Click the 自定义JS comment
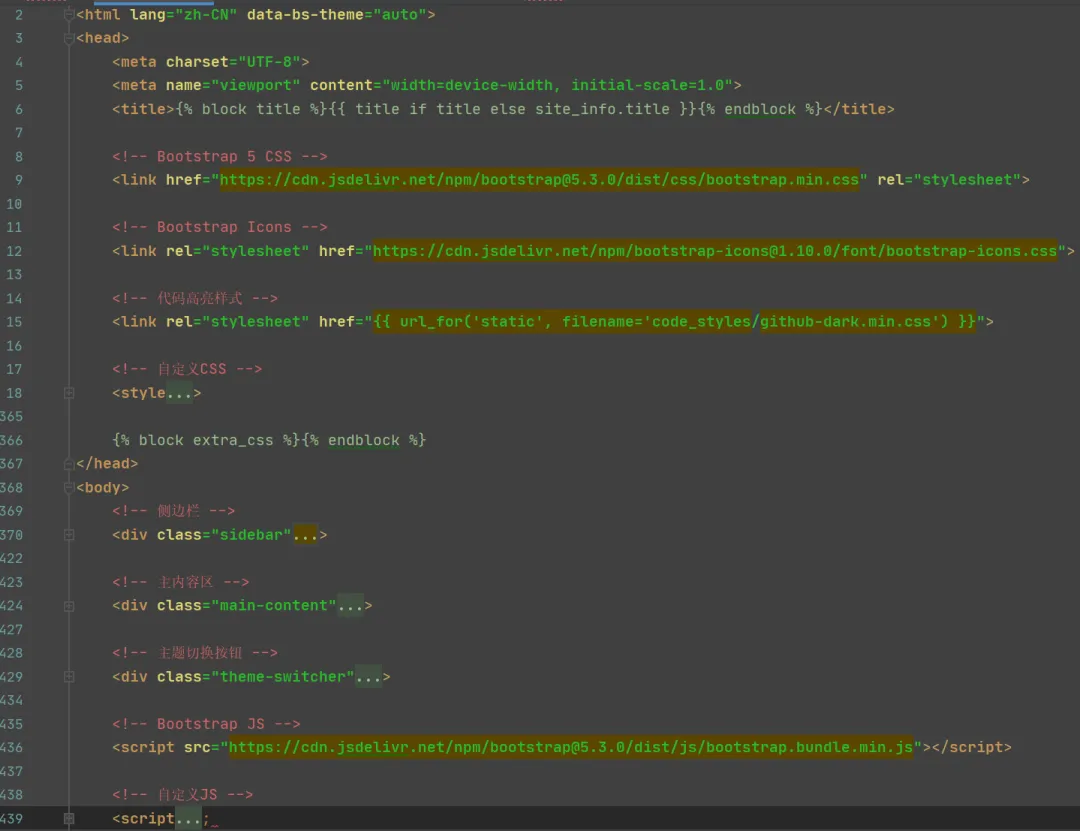1080x831 pixels. 183,795
